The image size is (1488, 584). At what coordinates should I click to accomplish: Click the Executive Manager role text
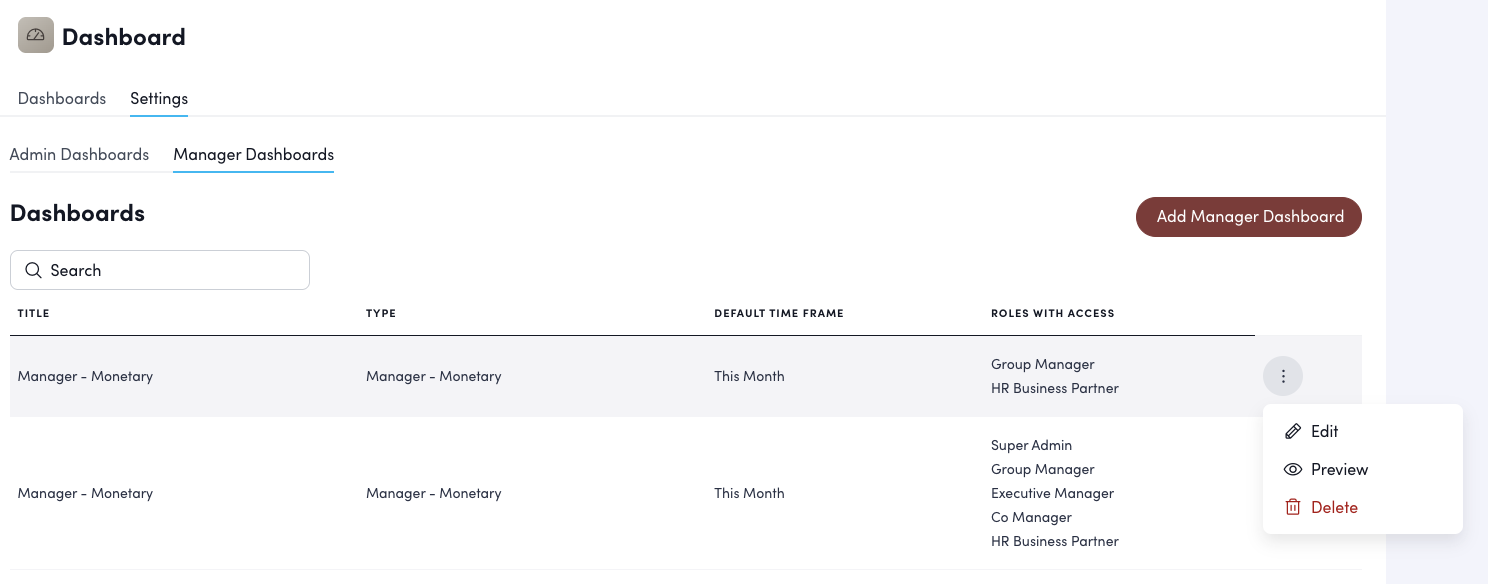click(1052, 493)
